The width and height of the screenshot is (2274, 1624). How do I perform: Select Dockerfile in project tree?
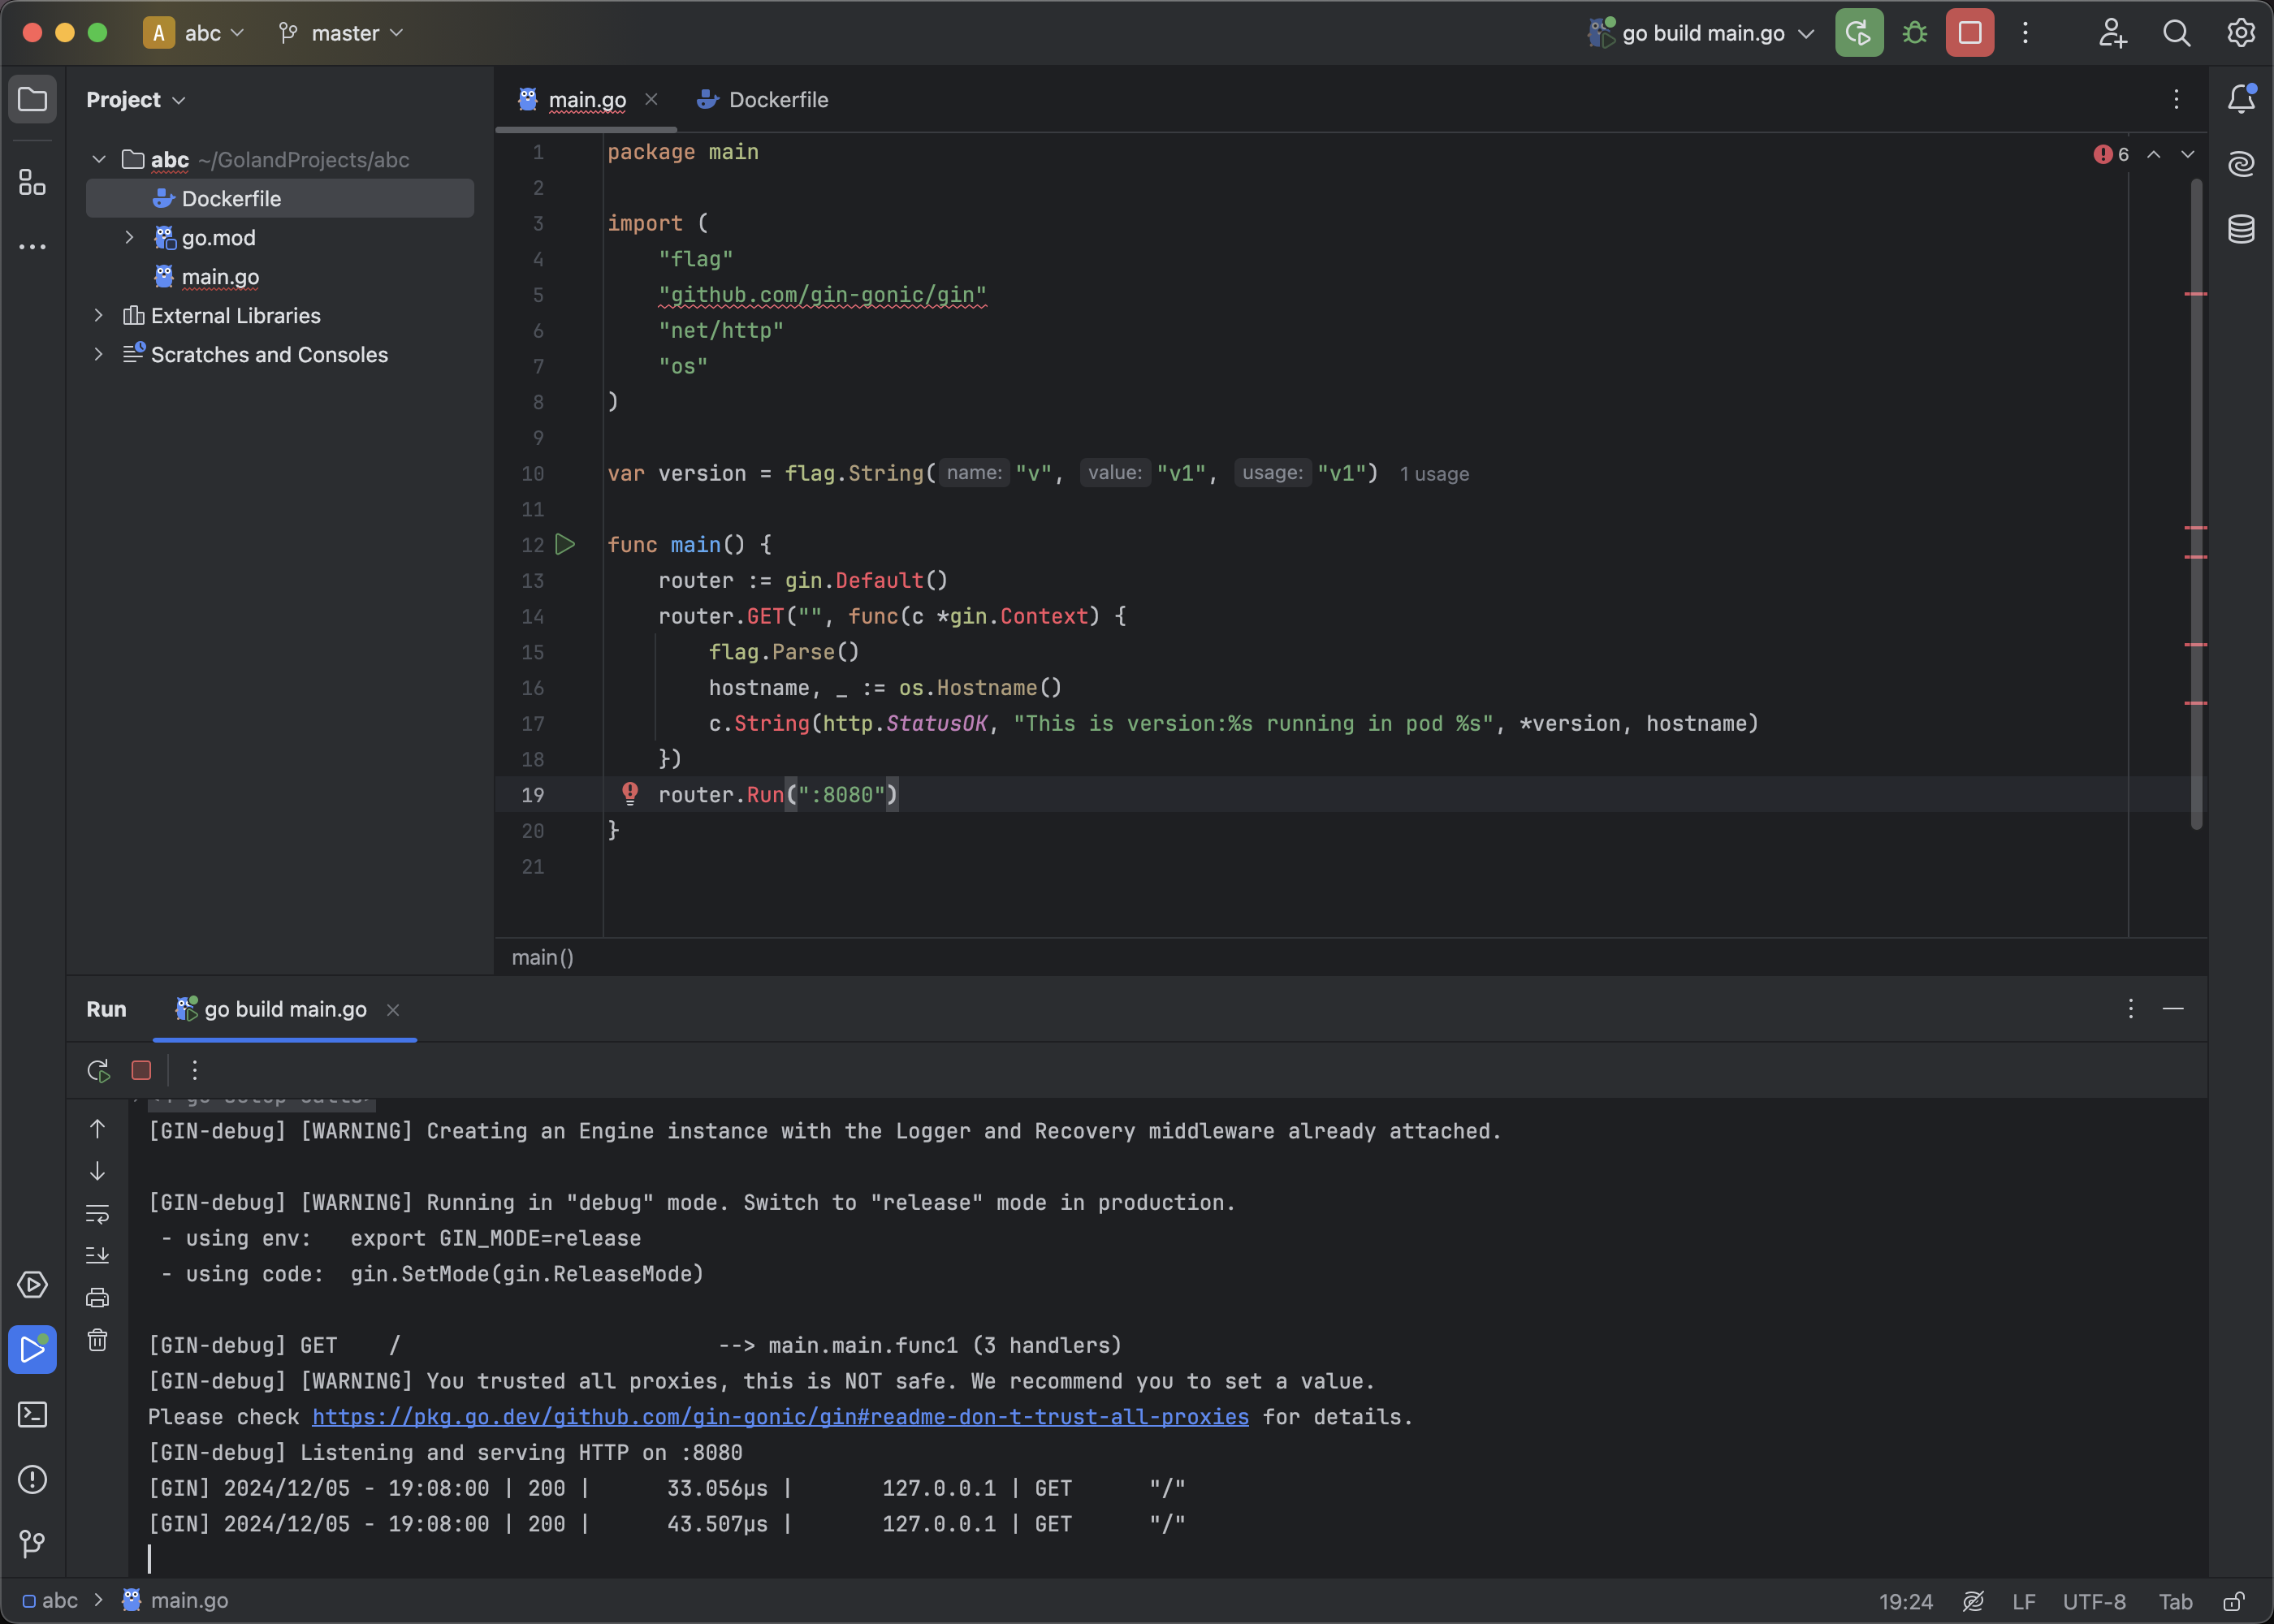(280, 198)
